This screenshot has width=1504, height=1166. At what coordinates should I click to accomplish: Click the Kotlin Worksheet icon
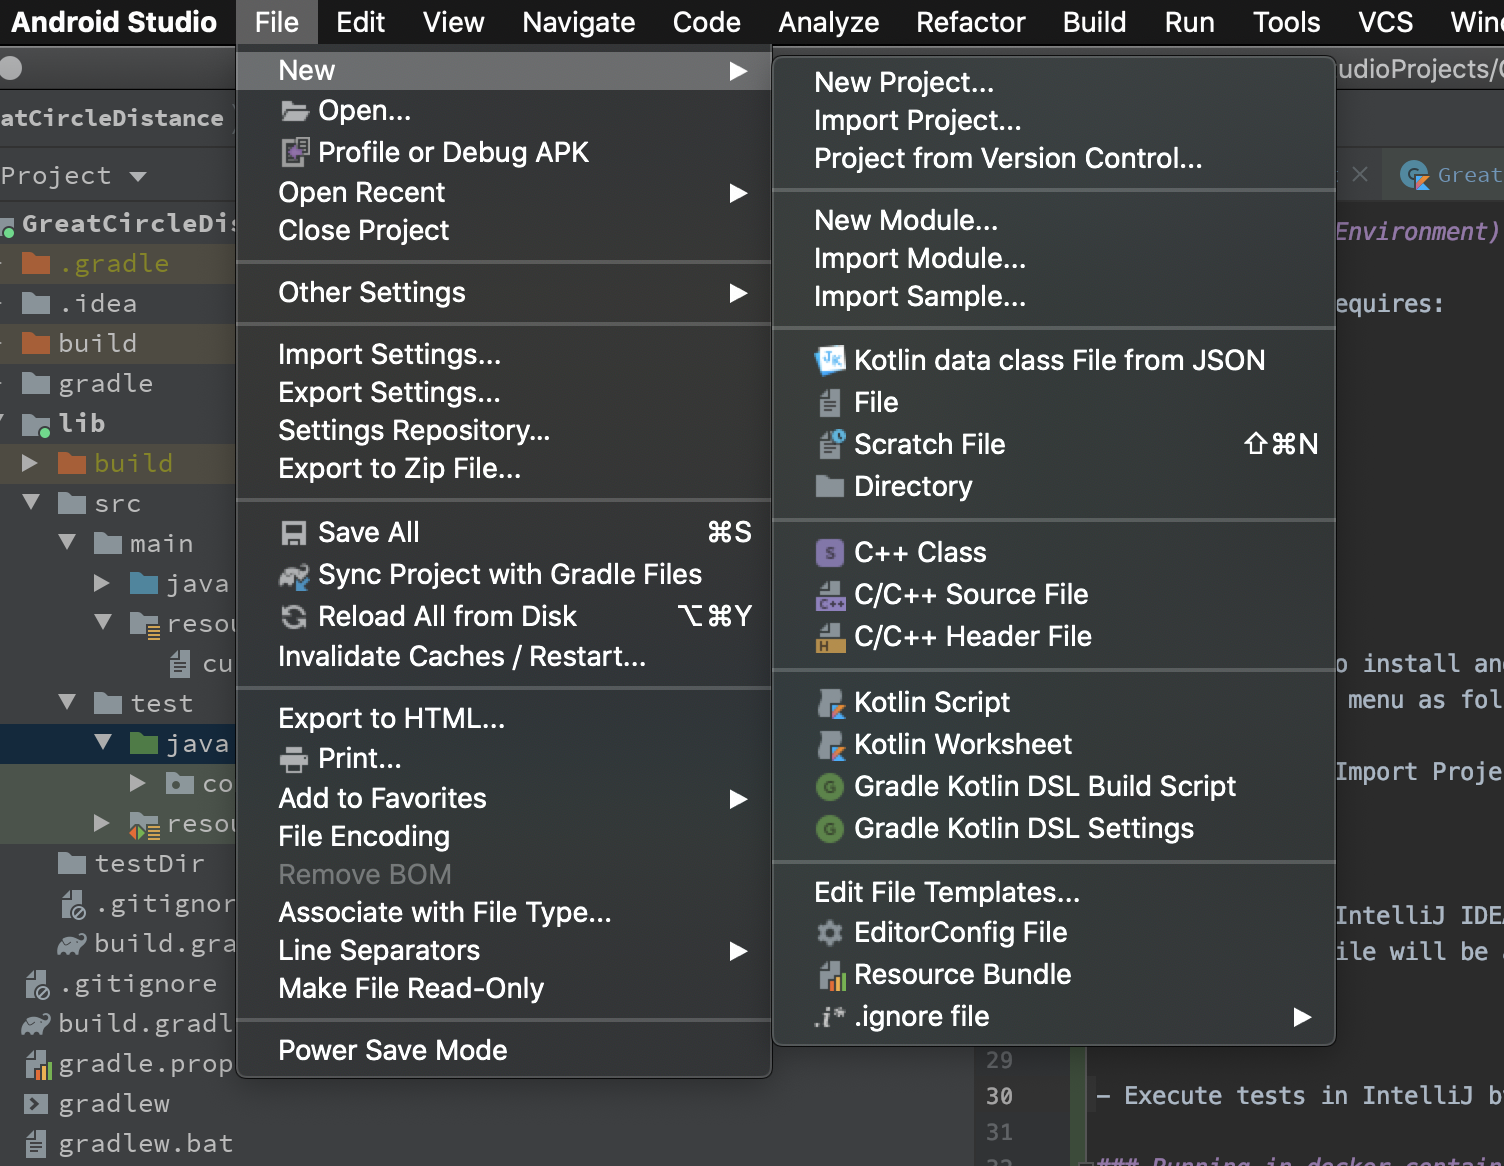point(830,745)
